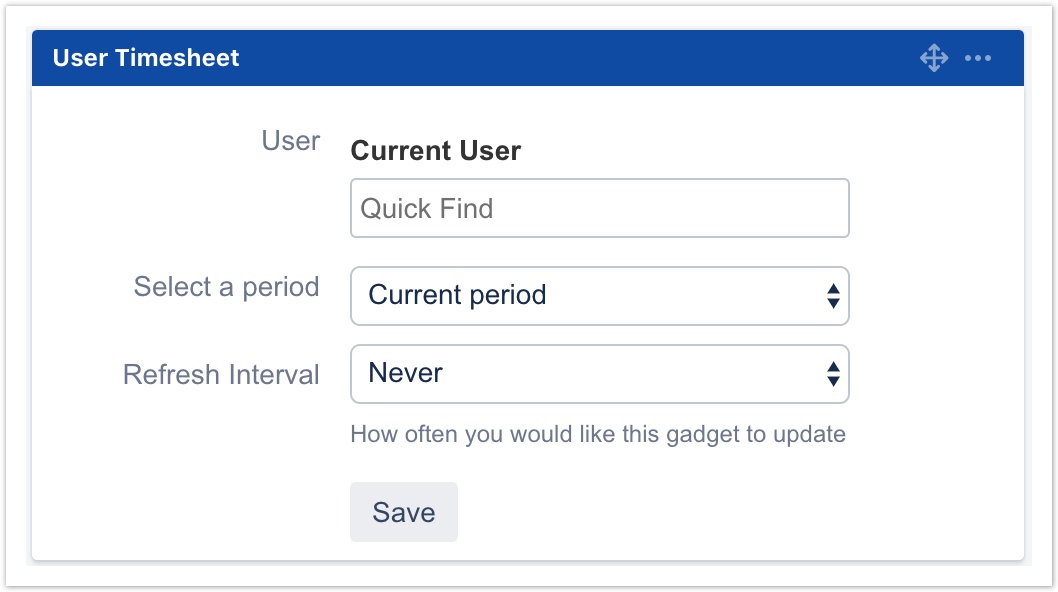Click the "Select a period" label
Screen dimensions: 1058x592
pos(226,287)
